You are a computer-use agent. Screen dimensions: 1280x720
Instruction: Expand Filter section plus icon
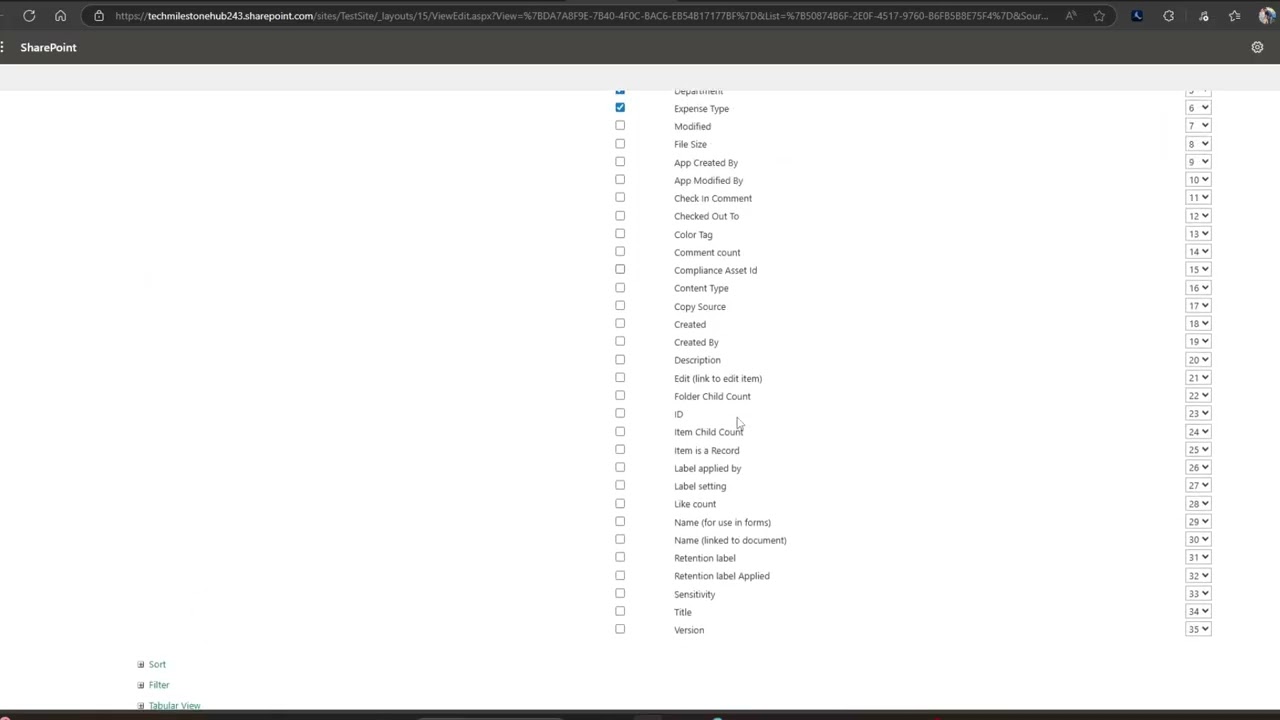[x=141, y=685]
